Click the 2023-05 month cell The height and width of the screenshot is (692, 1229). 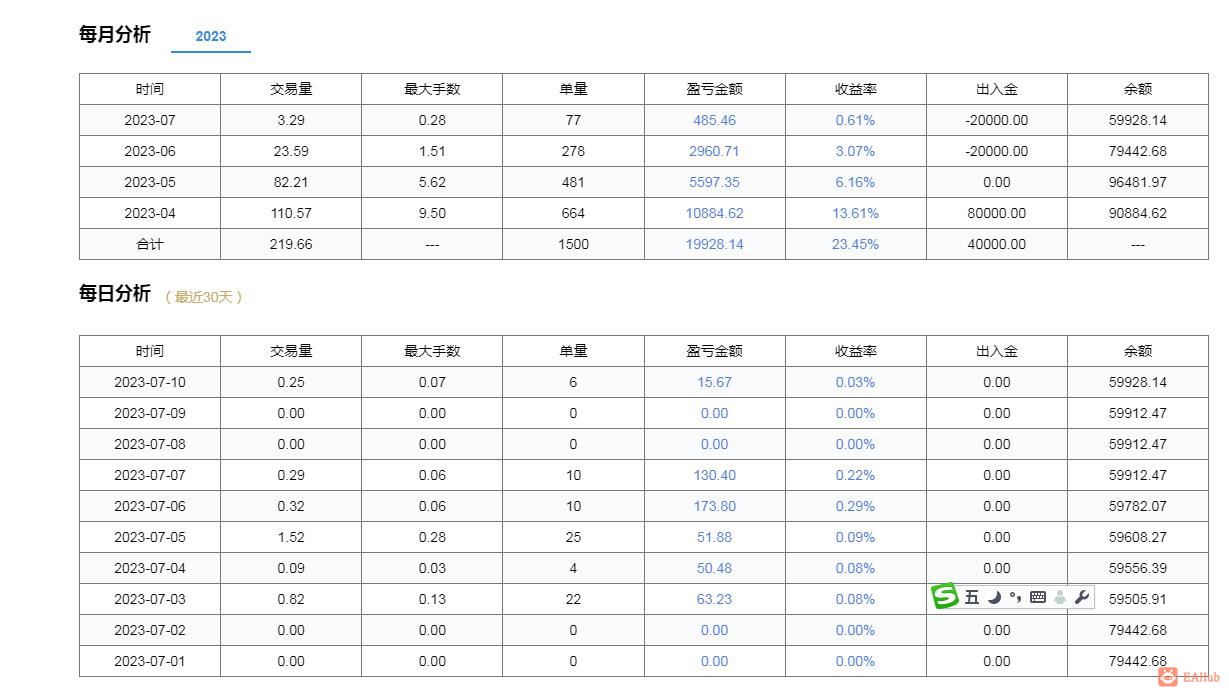point(150,182)
